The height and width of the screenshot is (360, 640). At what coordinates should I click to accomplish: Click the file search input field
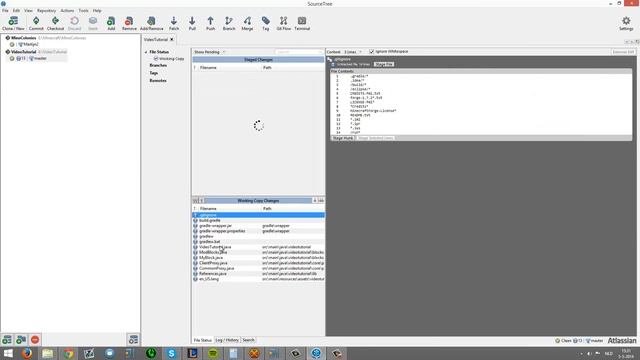299,52
